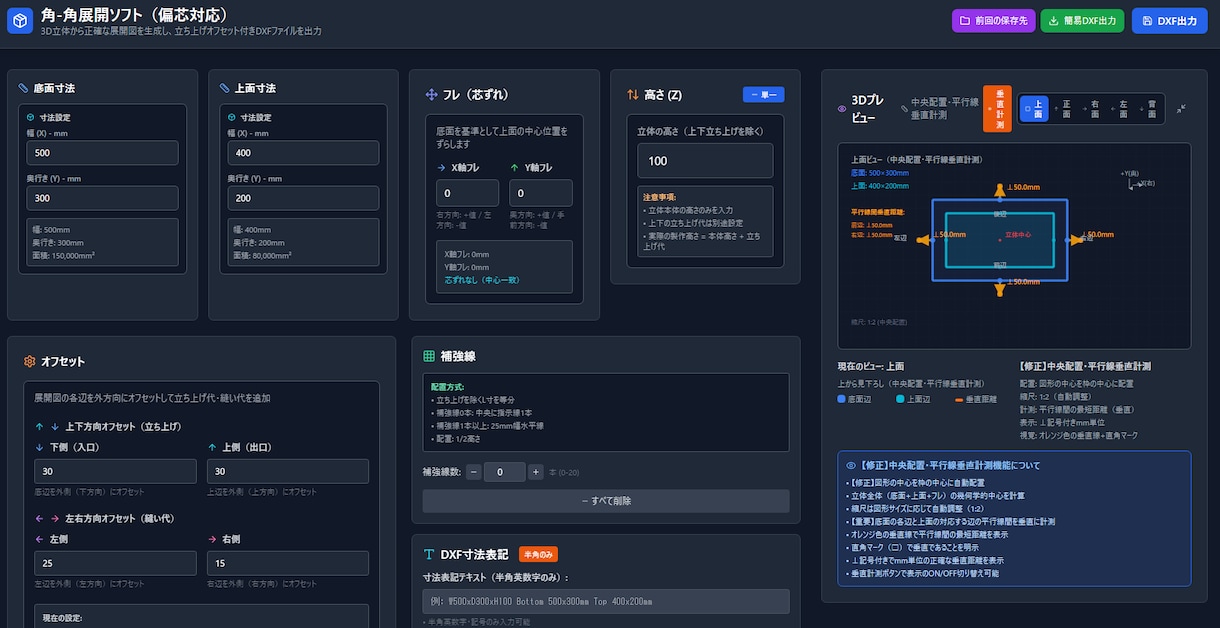The height and width of the screenshot is (628, 1220).
Task: Click 上面寸法 奥行き (Y) field showing 200
Action: (303, 198)
